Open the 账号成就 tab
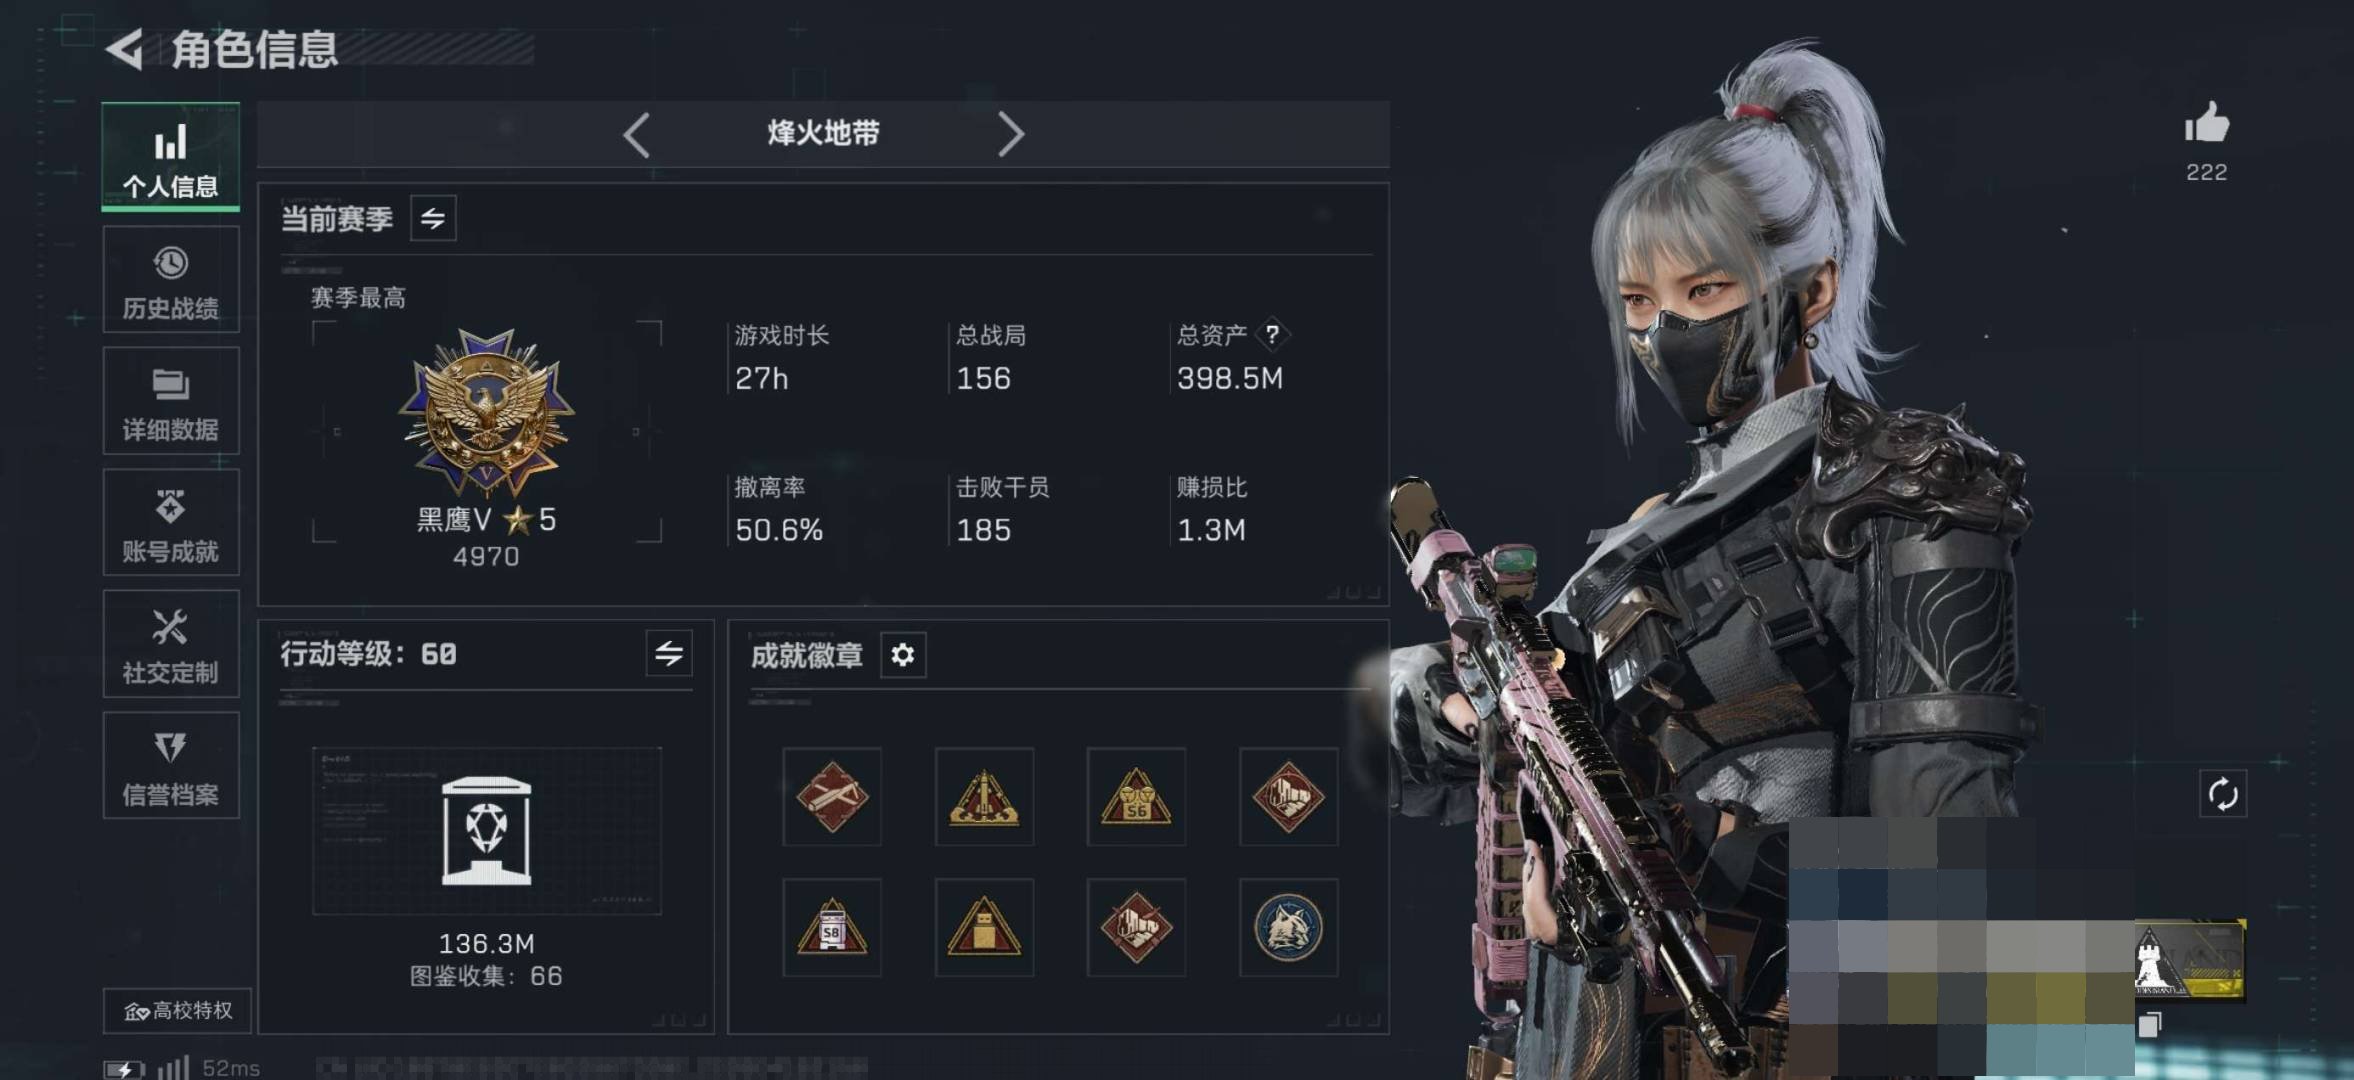 point(171,523)
